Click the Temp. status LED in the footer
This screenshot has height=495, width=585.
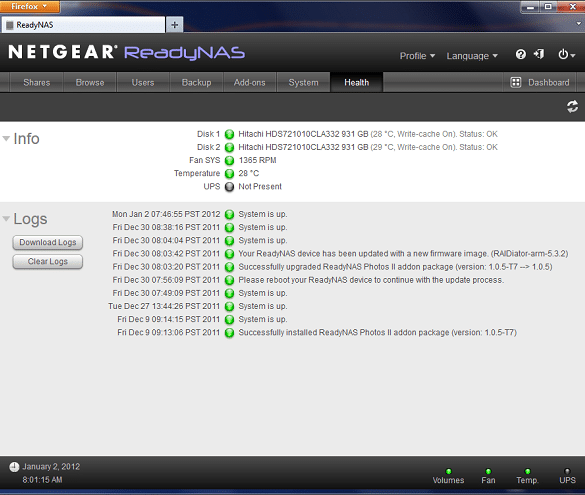[x=527, y=471]
